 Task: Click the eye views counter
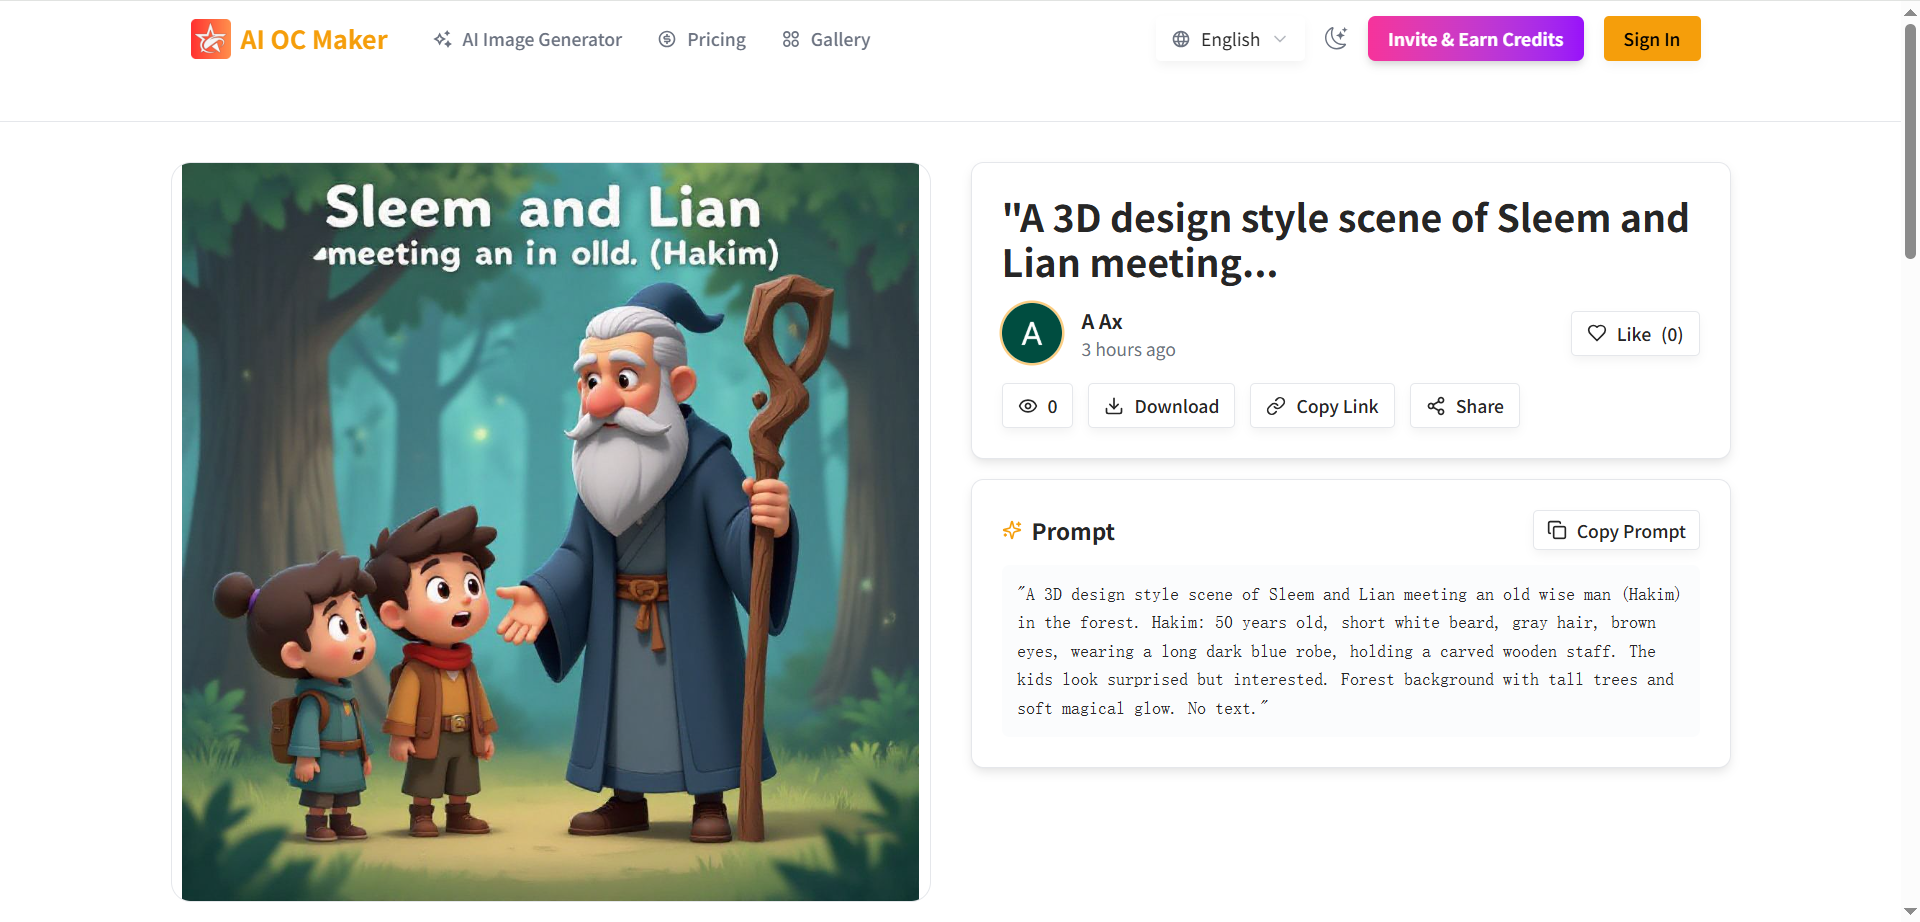tap(1037, 406)
